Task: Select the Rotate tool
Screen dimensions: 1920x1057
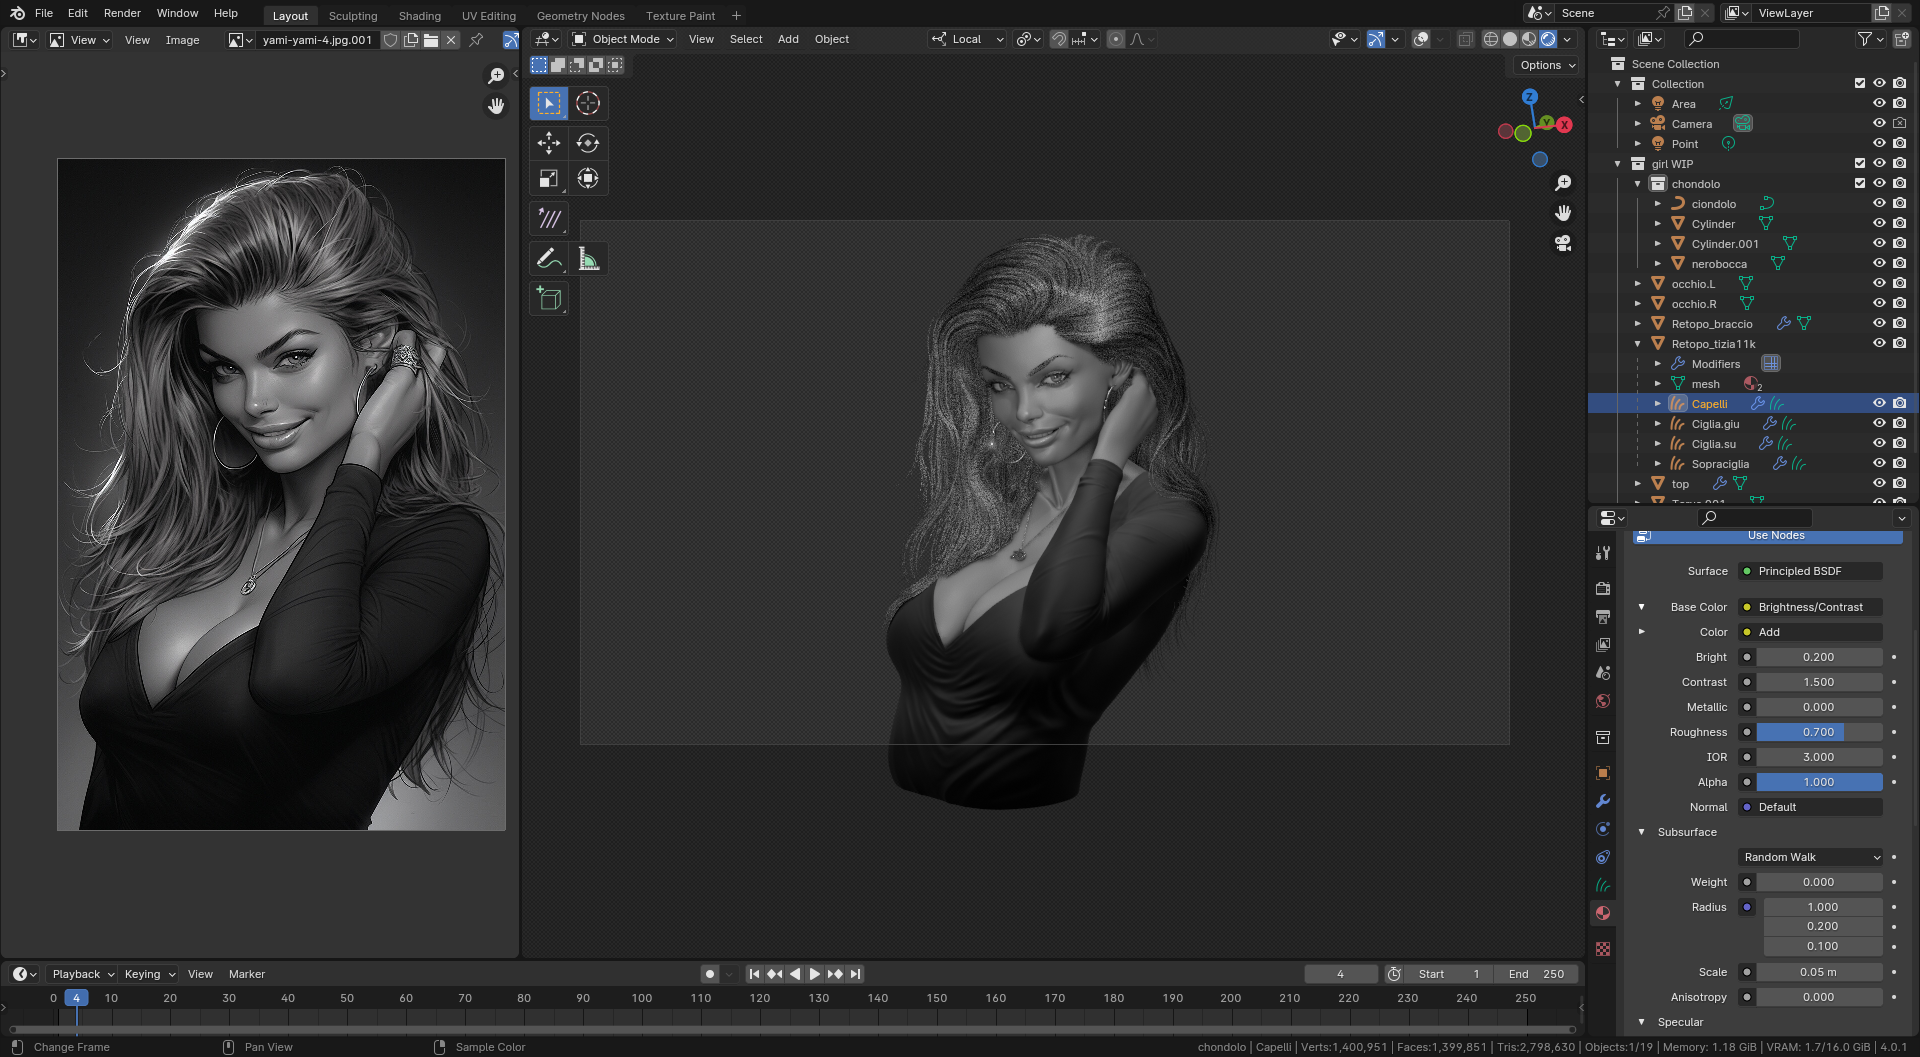Action: [x=588, y=143]
